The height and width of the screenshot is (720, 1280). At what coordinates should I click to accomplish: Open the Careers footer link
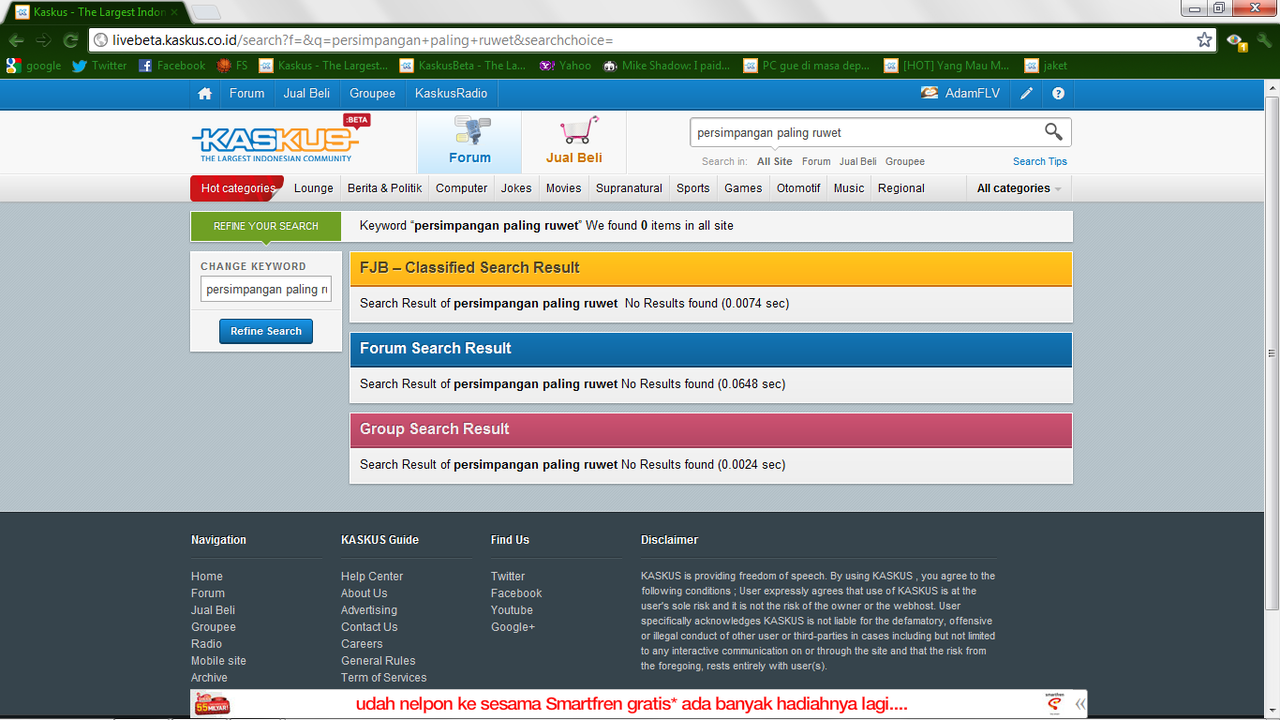coord(362,644)
